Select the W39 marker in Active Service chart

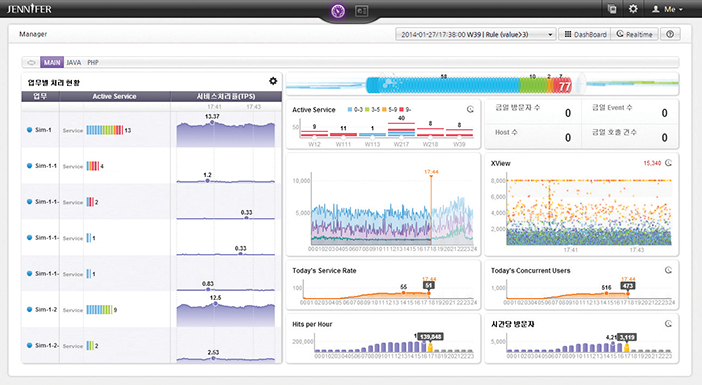(x=459, y=137)
